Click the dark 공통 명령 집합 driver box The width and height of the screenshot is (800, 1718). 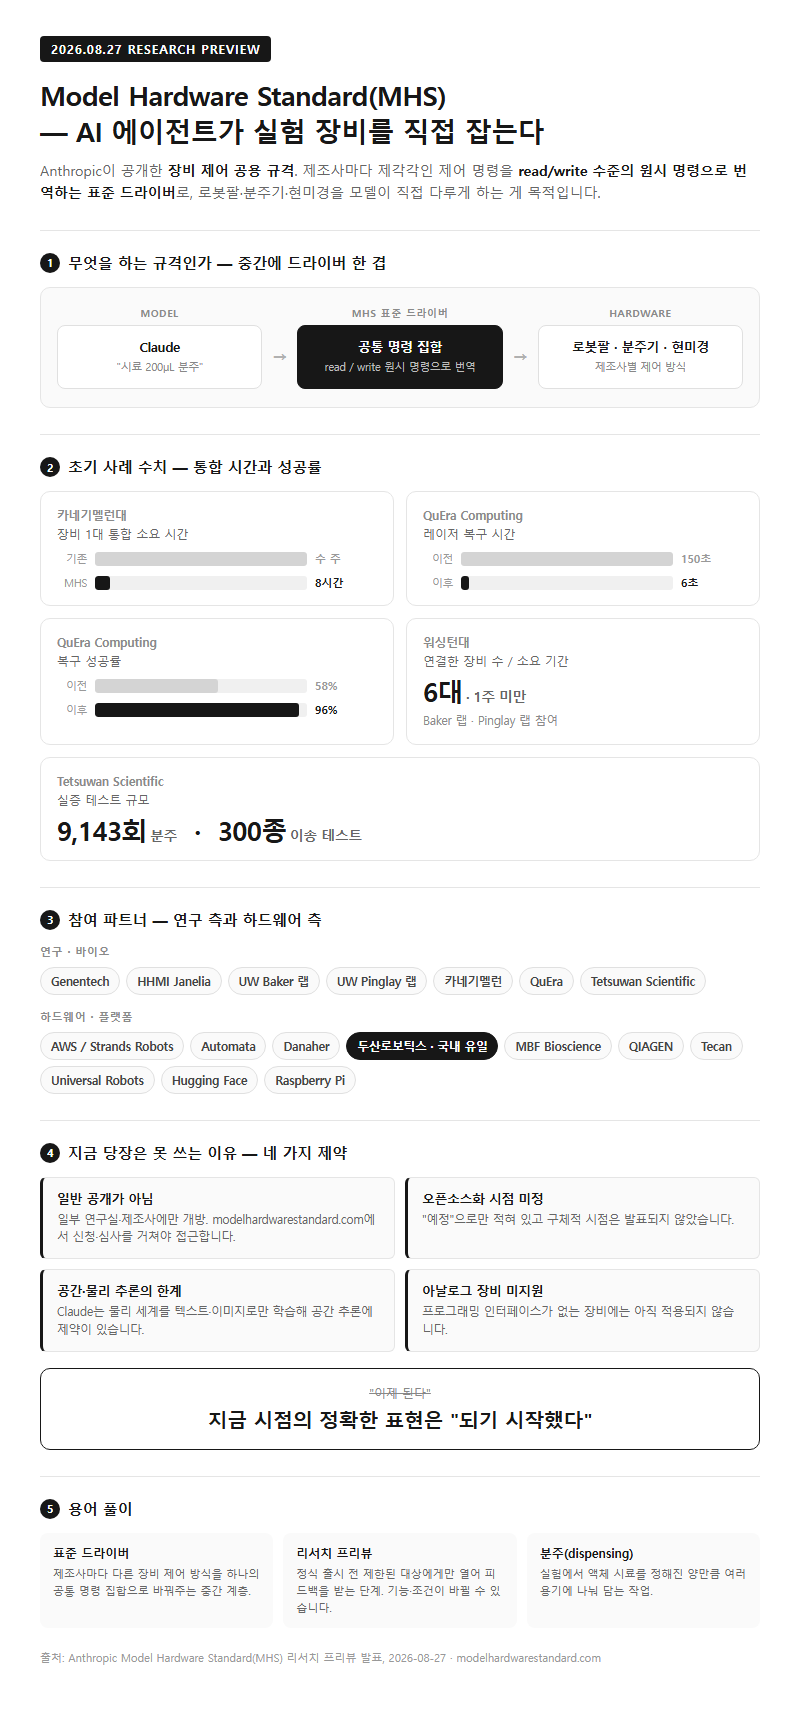point(400,356)
